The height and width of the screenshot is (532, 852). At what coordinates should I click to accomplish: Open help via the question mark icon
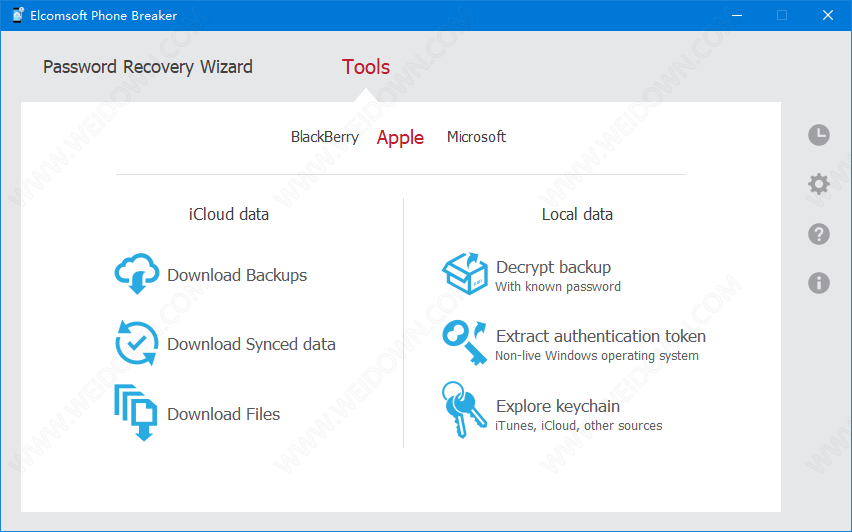819,234
